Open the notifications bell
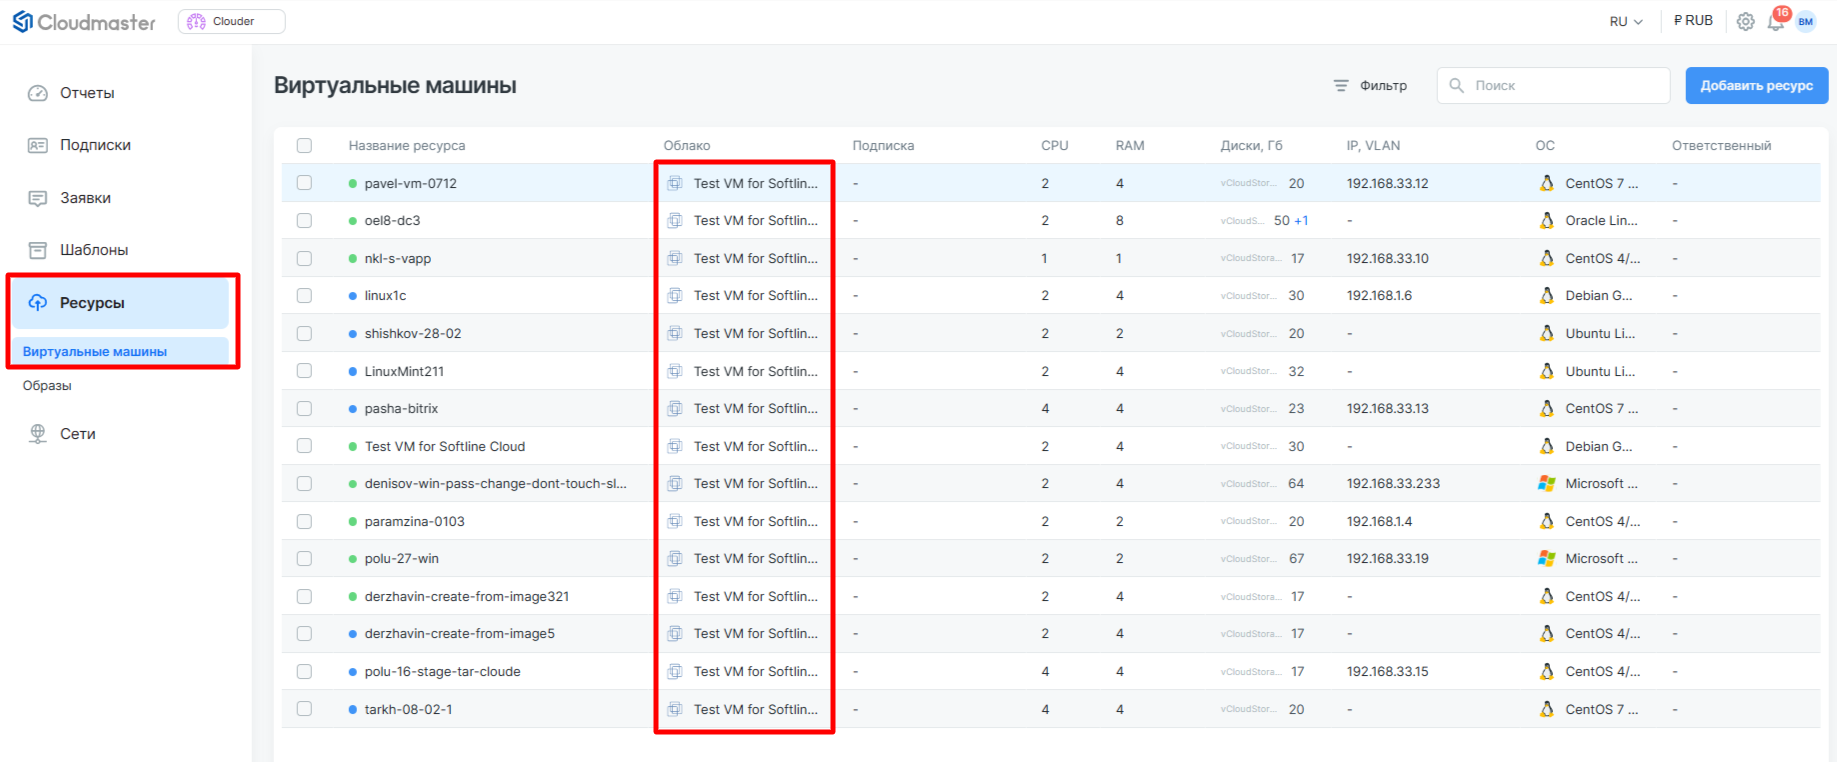 pos(1776,22)
